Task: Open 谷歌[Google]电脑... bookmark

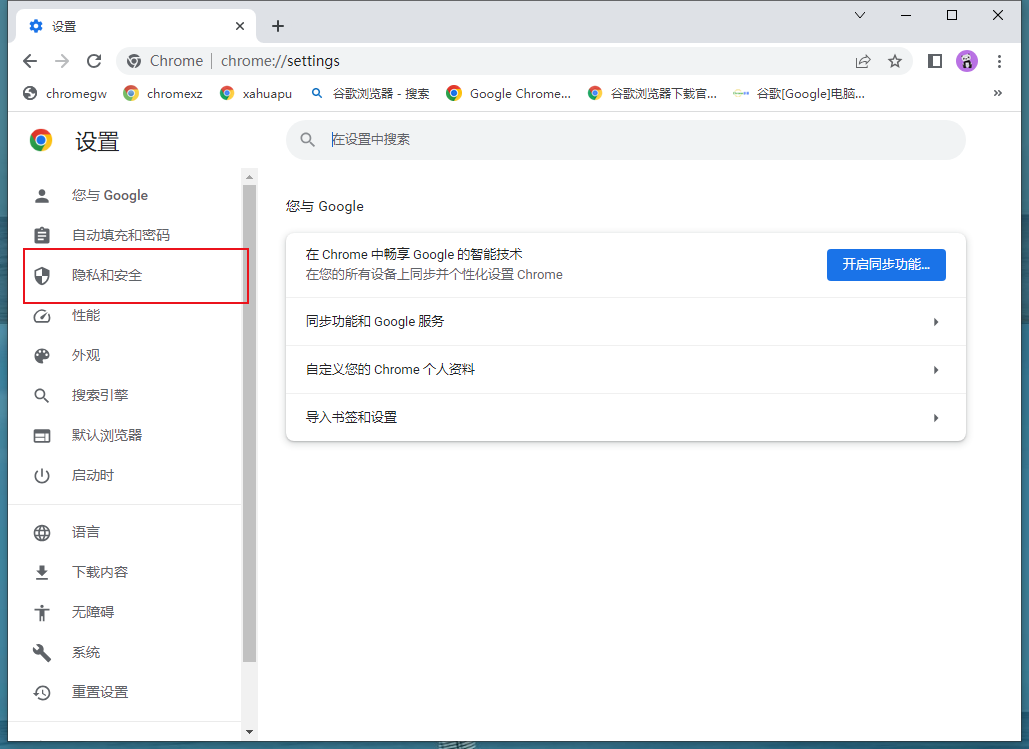Action: pos(799,93)
